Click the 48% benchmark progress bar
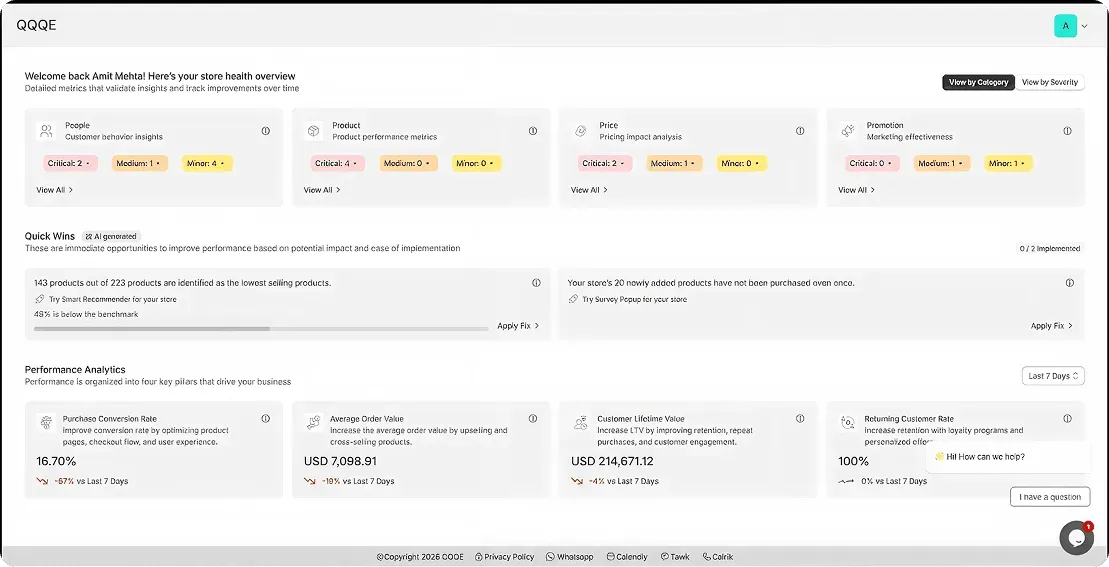 coord(261,329)
